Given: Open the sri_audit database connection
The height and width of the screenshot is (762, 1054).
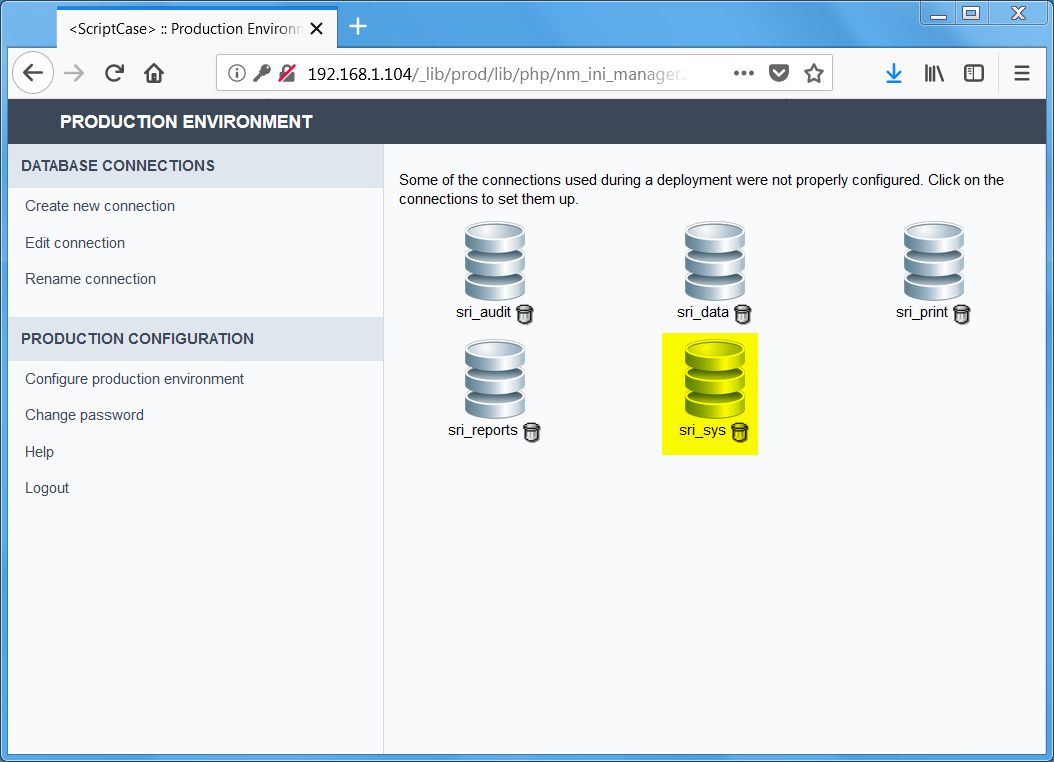Looking at the screenshot, I should (x=494, y=261).
